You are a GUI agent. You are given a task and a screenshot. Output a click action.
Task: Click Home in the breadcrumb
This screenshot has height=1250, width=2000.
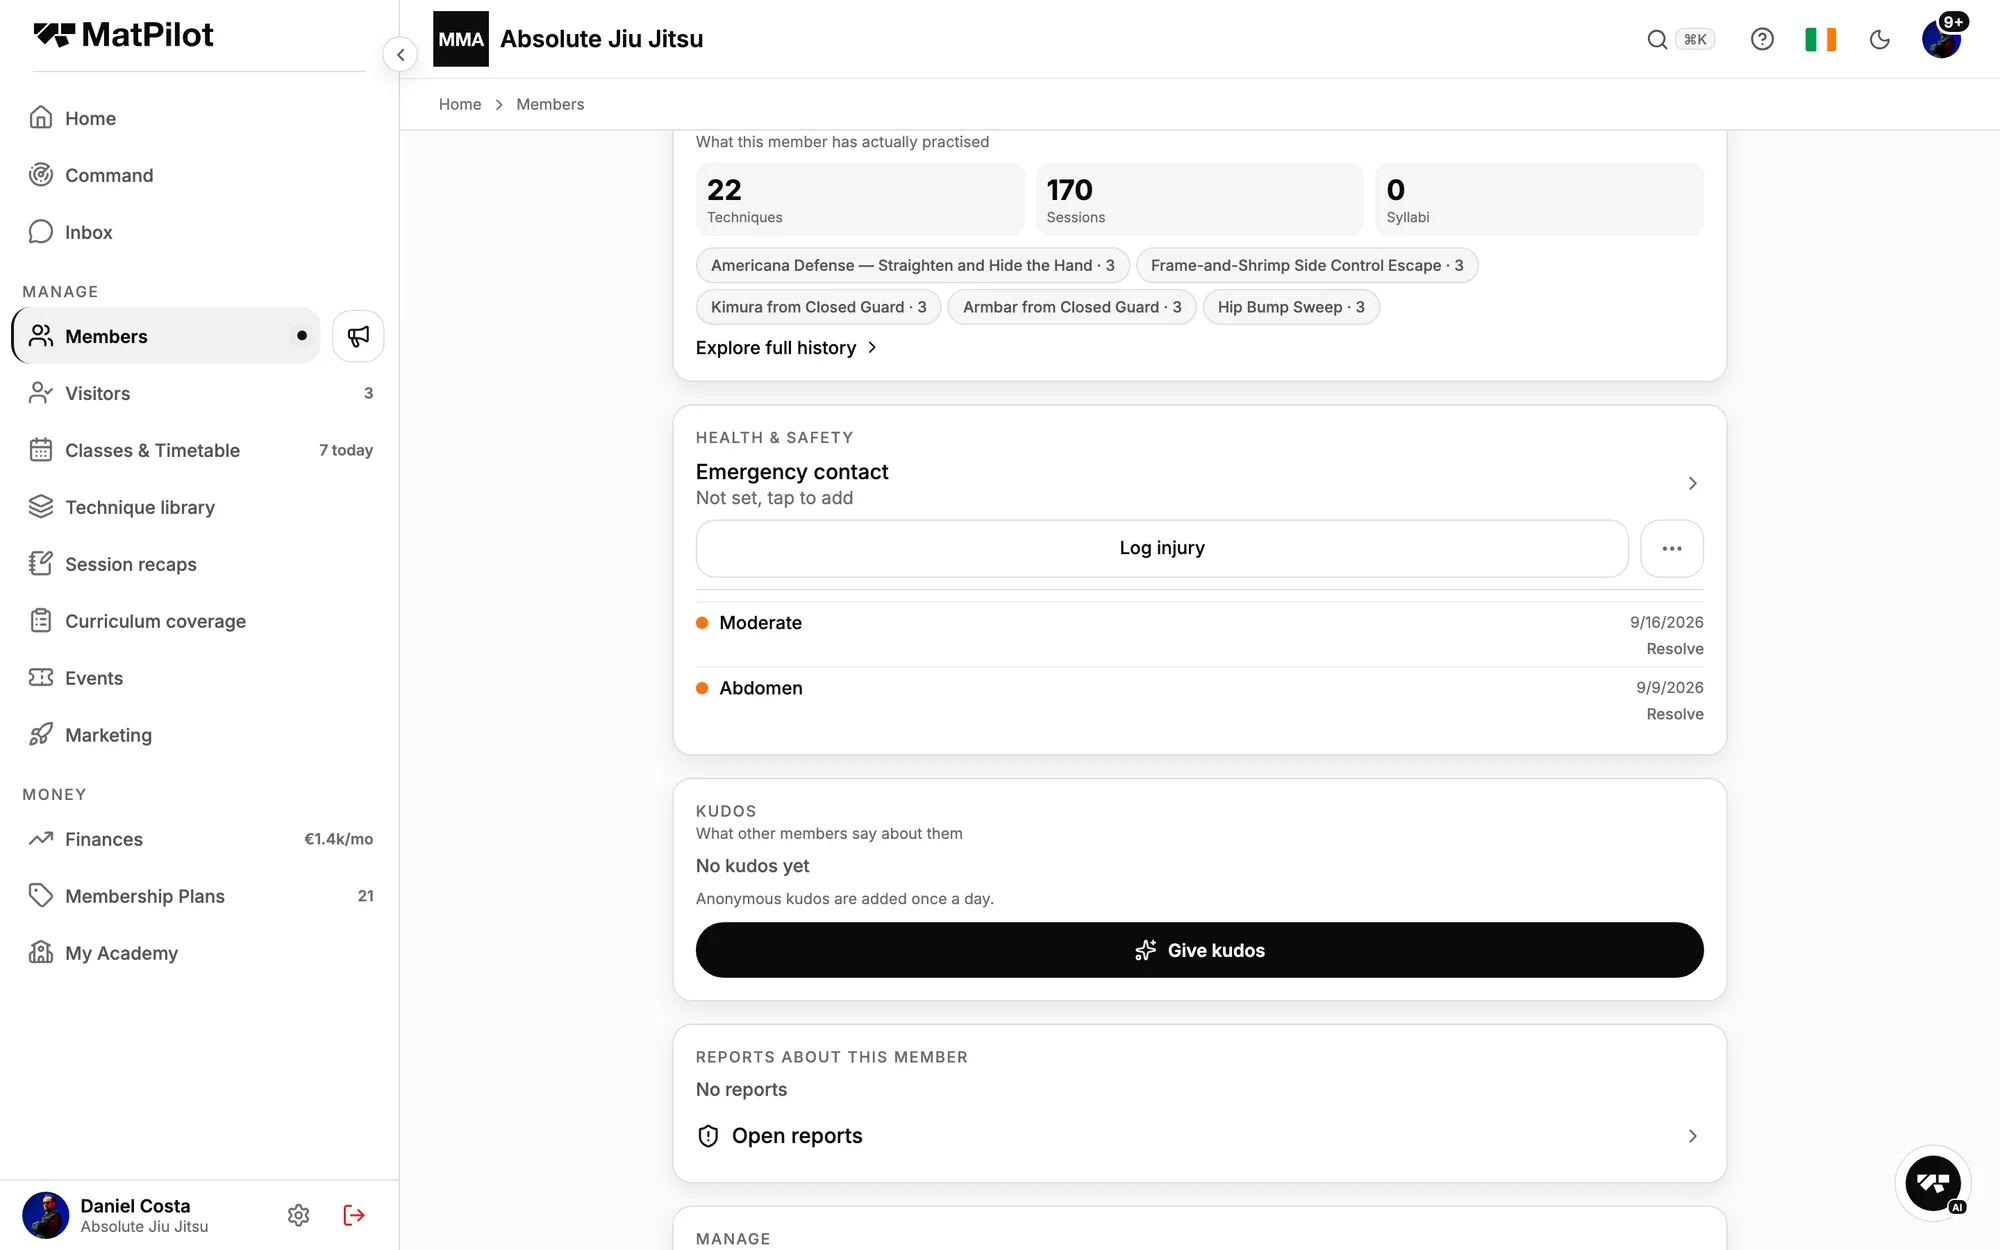(x=460, y=104)
